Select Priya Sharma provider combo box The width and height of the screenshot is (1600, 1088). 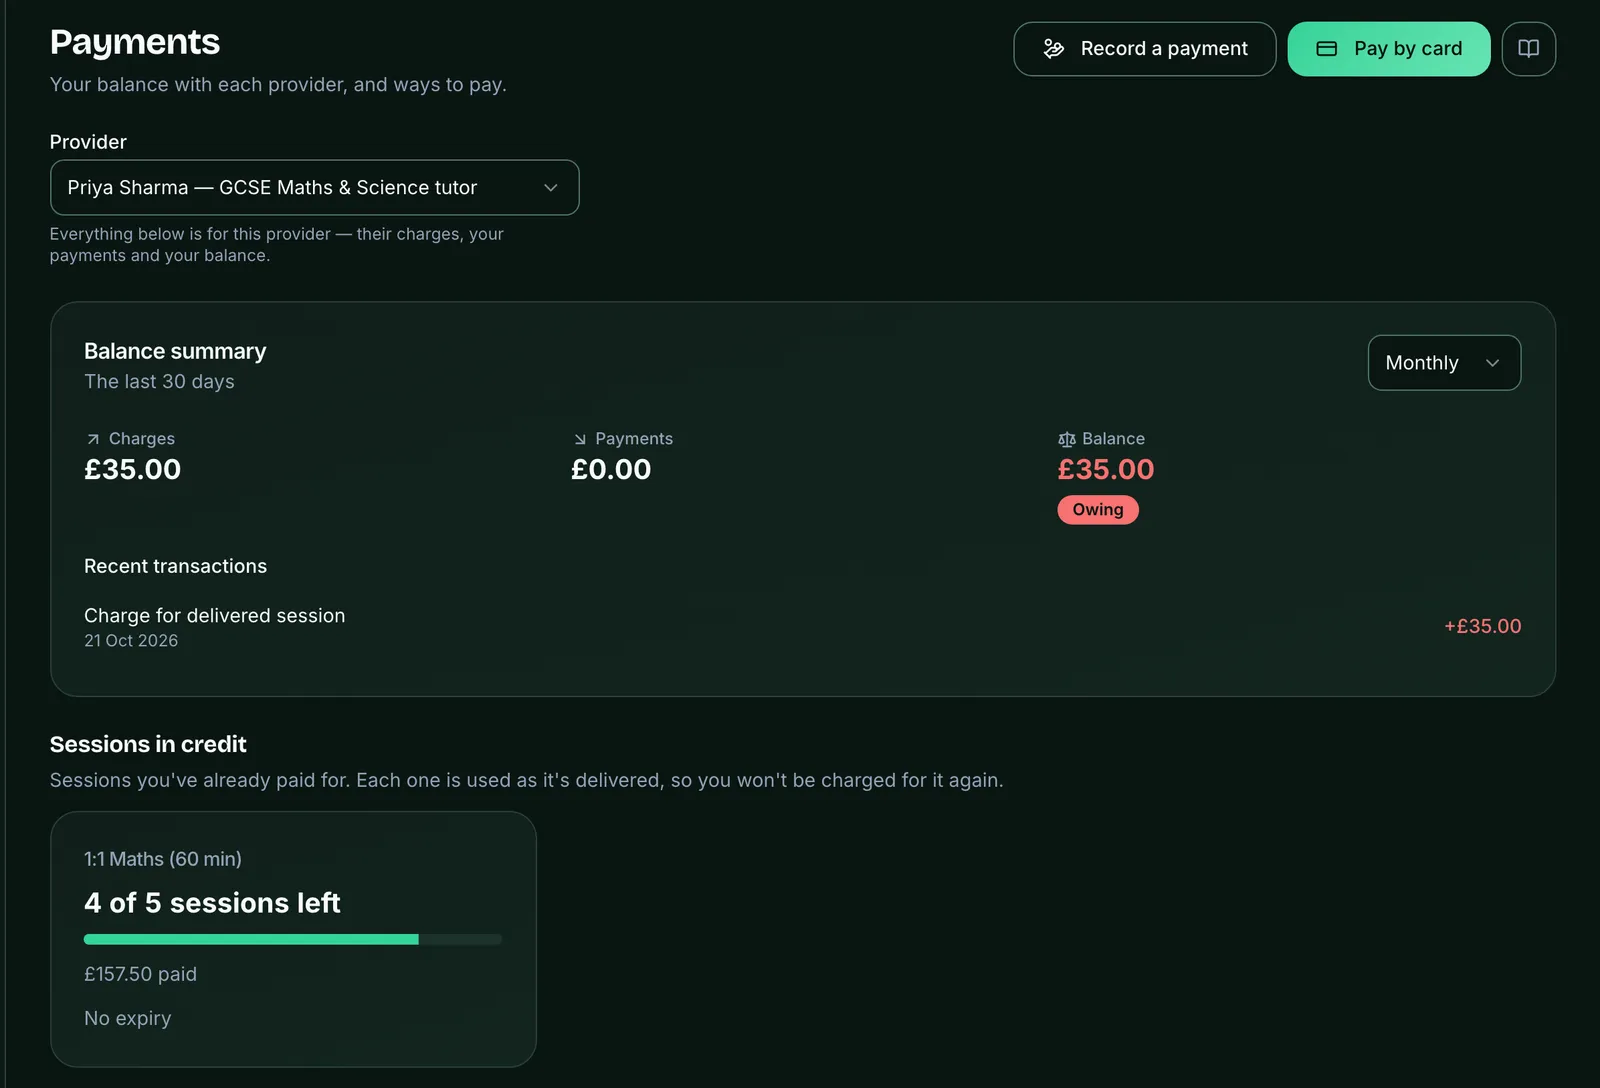[x=314, y=188]
